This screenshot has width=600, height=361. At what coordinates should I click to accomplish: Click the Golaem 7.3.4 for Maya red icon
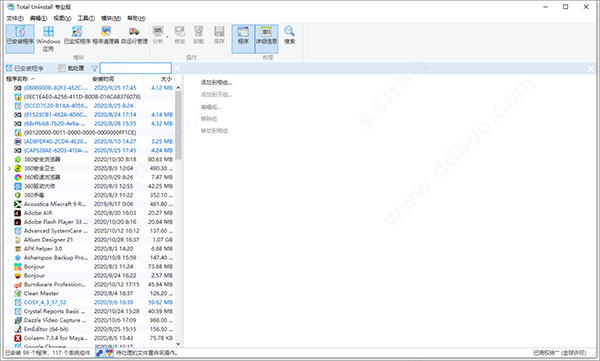click(x=18, y=338)
